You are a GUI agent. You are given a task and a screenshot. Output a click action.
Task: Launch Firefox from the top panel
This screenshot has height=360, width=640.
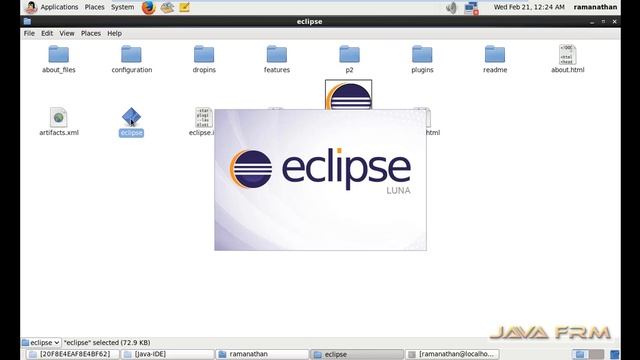tap(149, 7)
